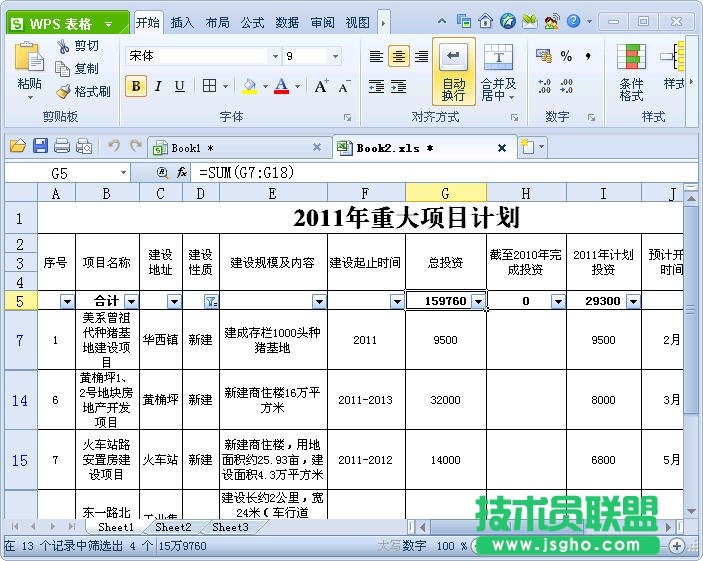
Task: Open filter dropdown beside 29300
Action: tap(633, 301)
